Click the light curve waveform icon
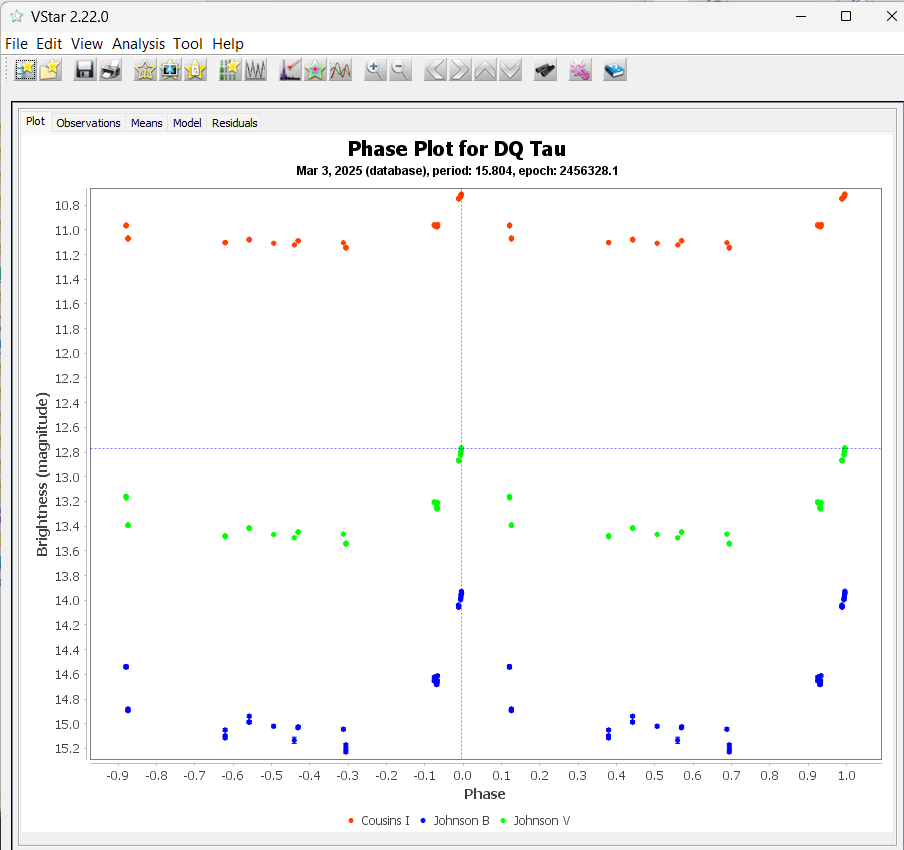Screen dimensions: 904x850 click(255, 70)
